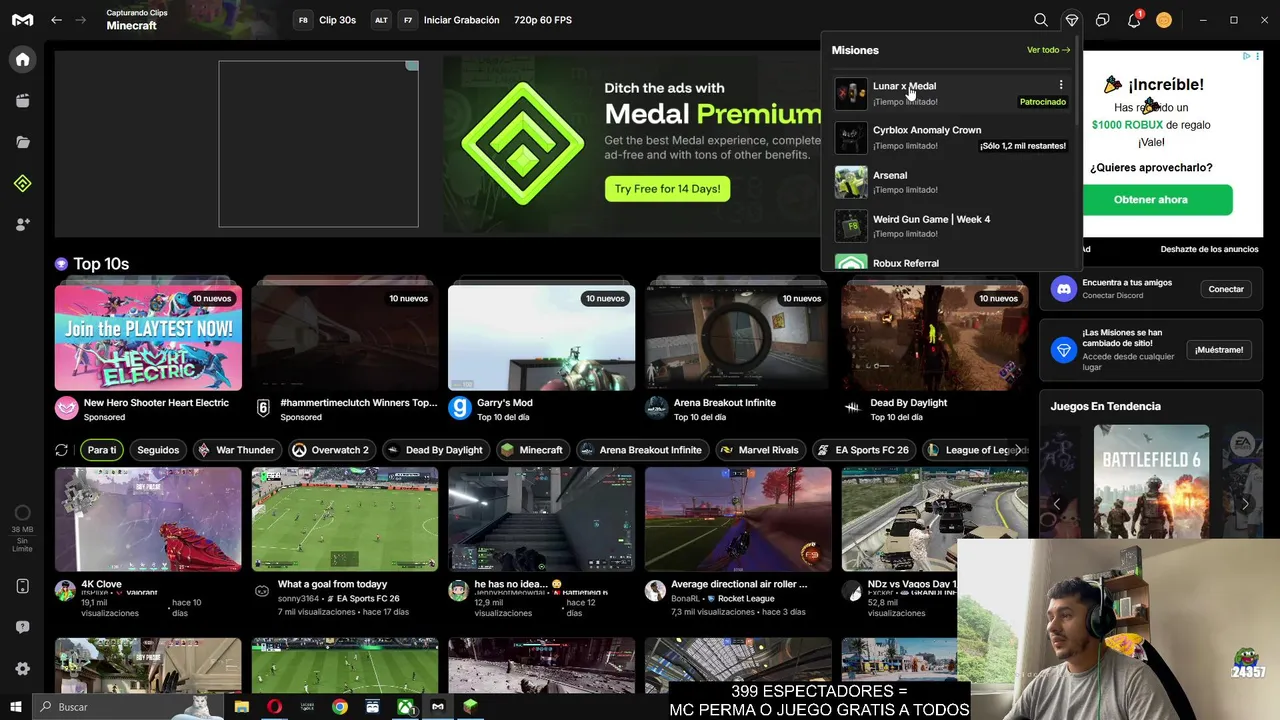Open Battlefield 6 trending game card
The image size is (1280, 720).
(1151, 482)
